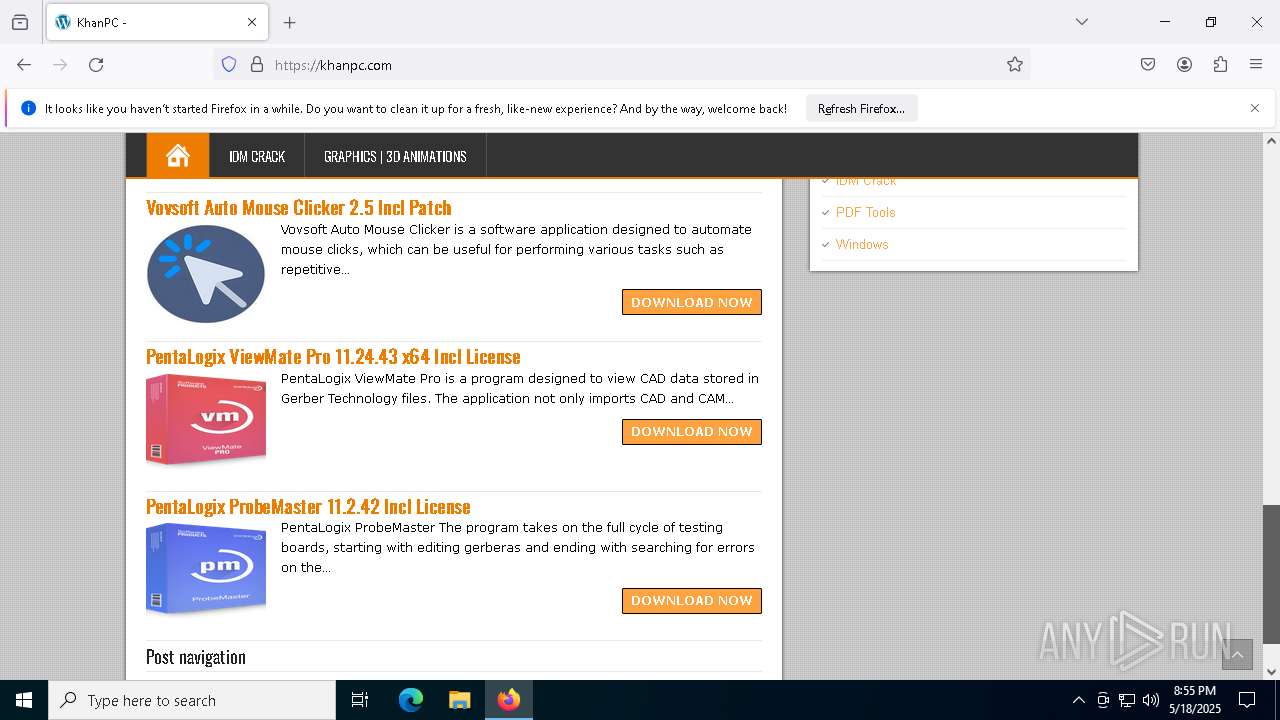
Task: Download PentaLogix ProbeMaster now
Action: 692,600
